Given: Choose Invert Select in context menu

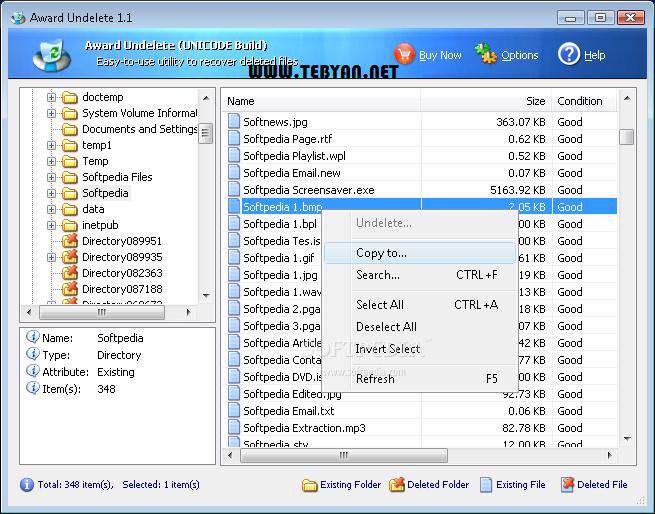Looking at the screenshot, I should point(420,349).
